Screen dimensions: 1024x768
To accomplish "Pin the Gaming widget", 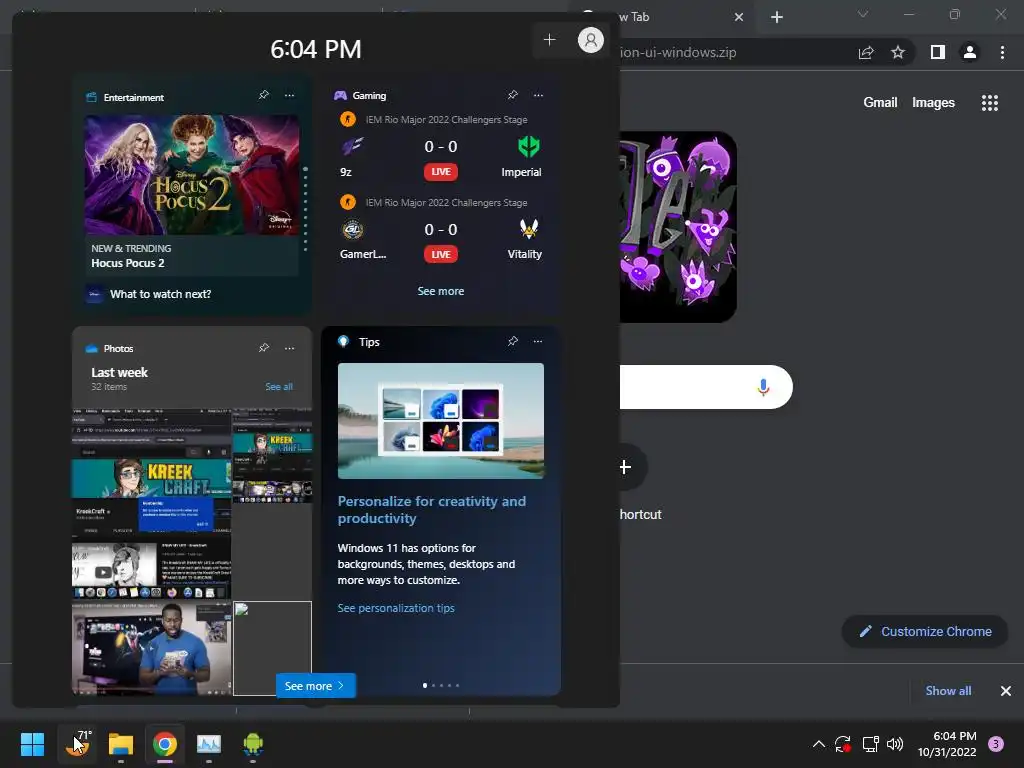I will coord(513,95).
